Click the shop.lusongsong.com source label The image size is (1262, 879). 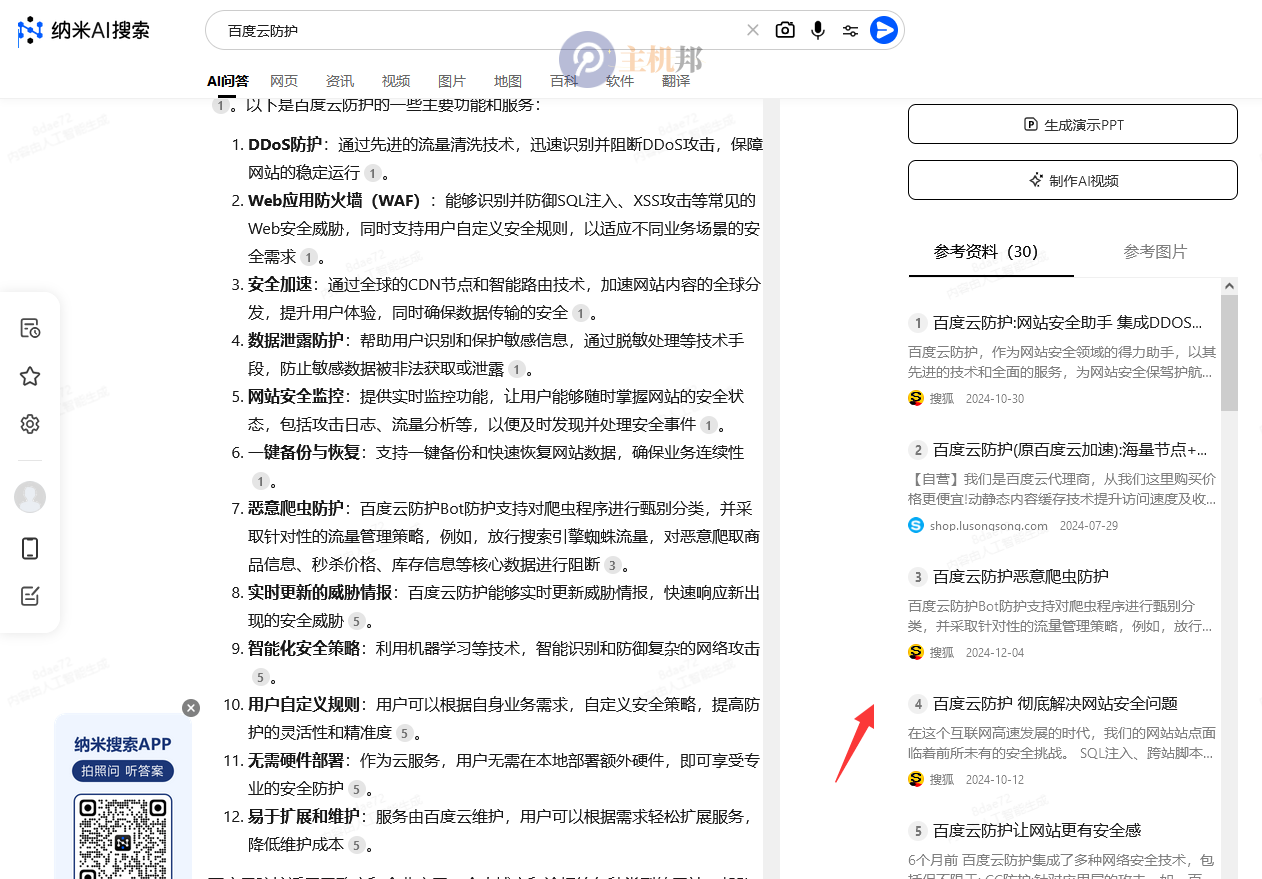(988, 526)
